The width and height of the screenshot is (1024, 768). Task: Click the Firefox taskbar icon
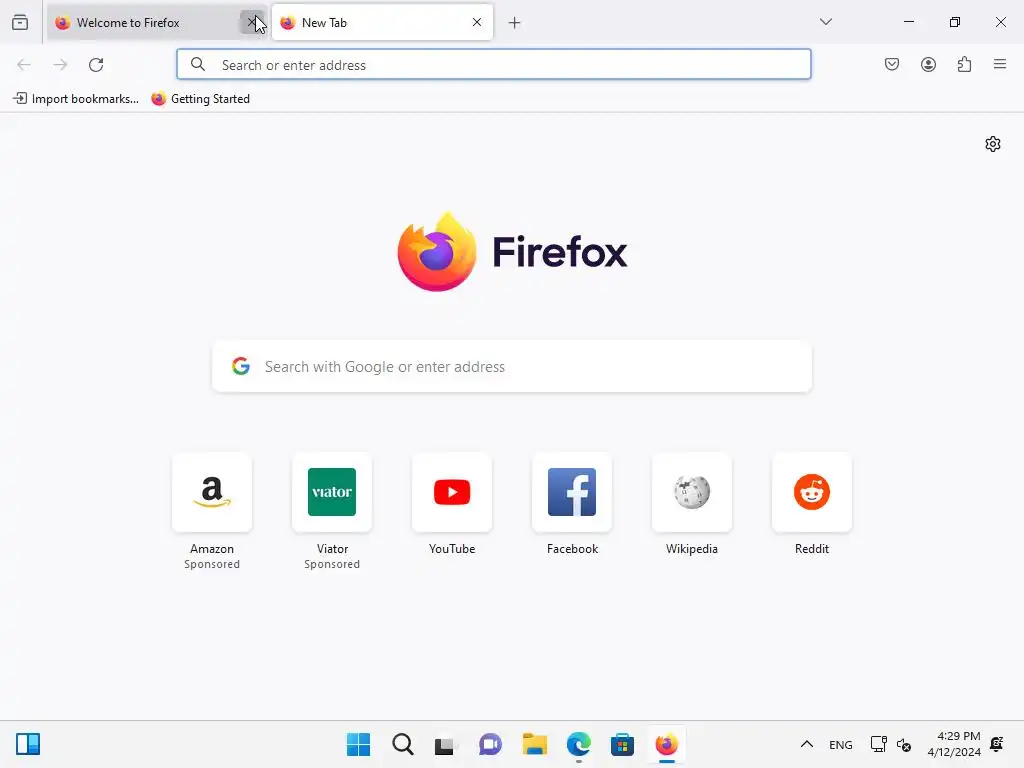point(667,744)
